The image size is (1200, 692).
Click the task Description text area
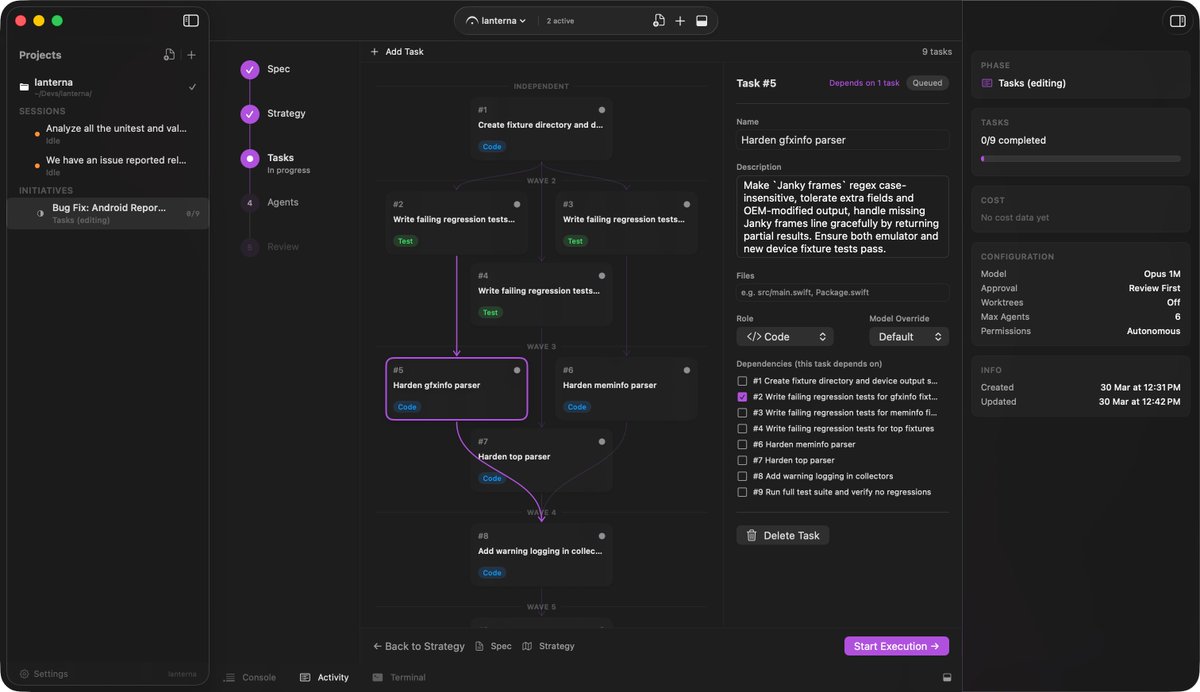(843, 217)
